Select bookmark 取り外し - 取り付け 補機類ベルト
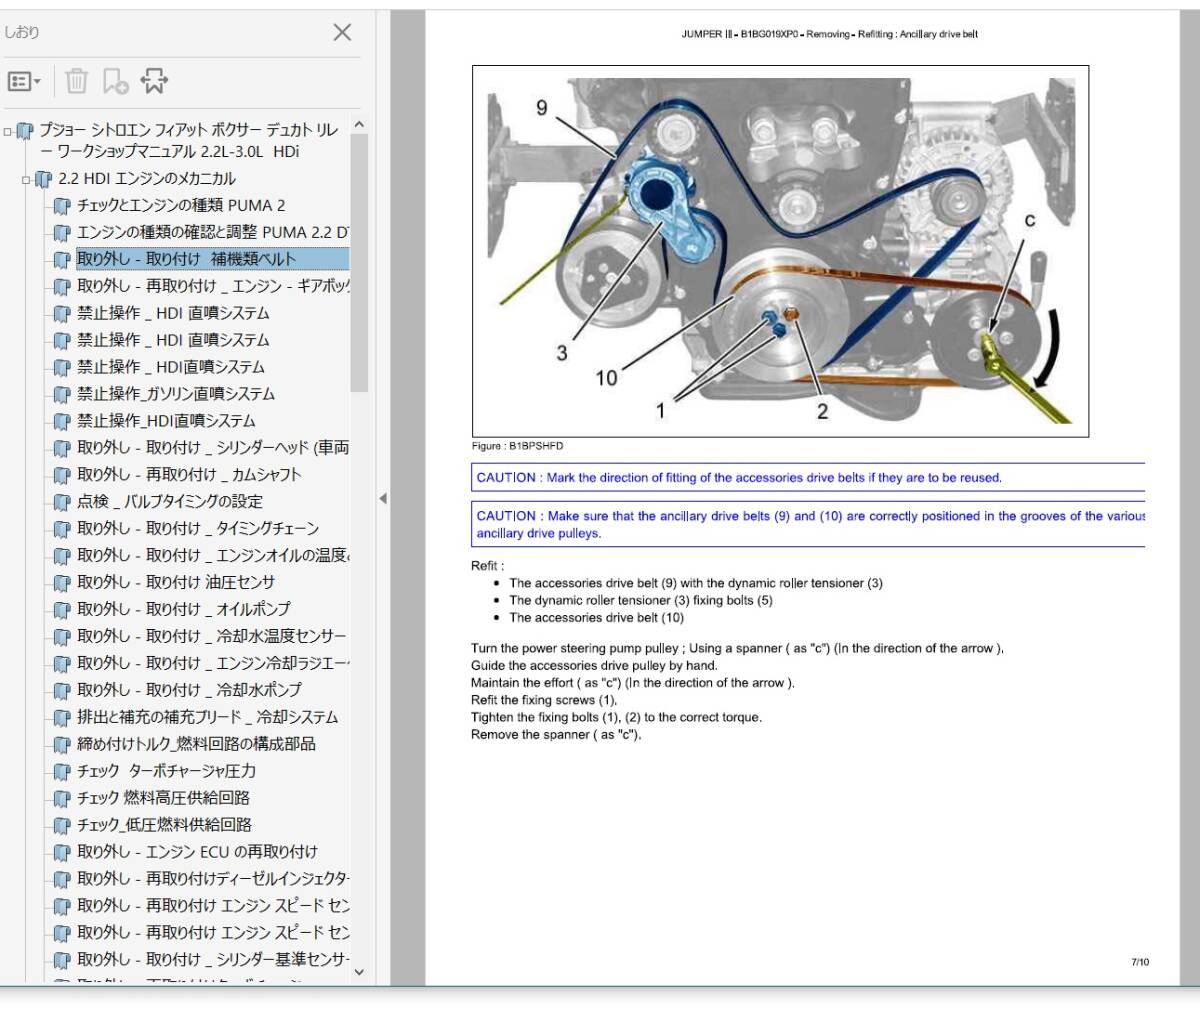 (212, 259)
